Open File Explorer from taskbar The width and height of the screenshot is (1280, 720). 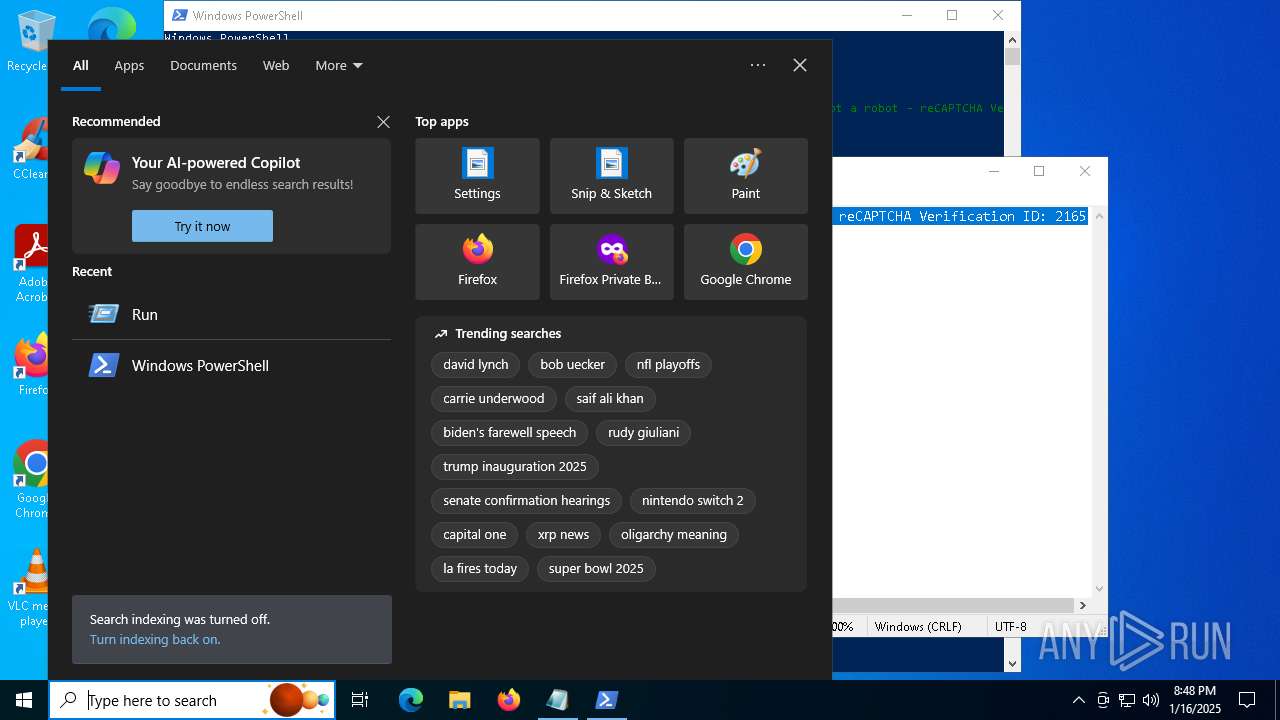[x=459, y=700]
